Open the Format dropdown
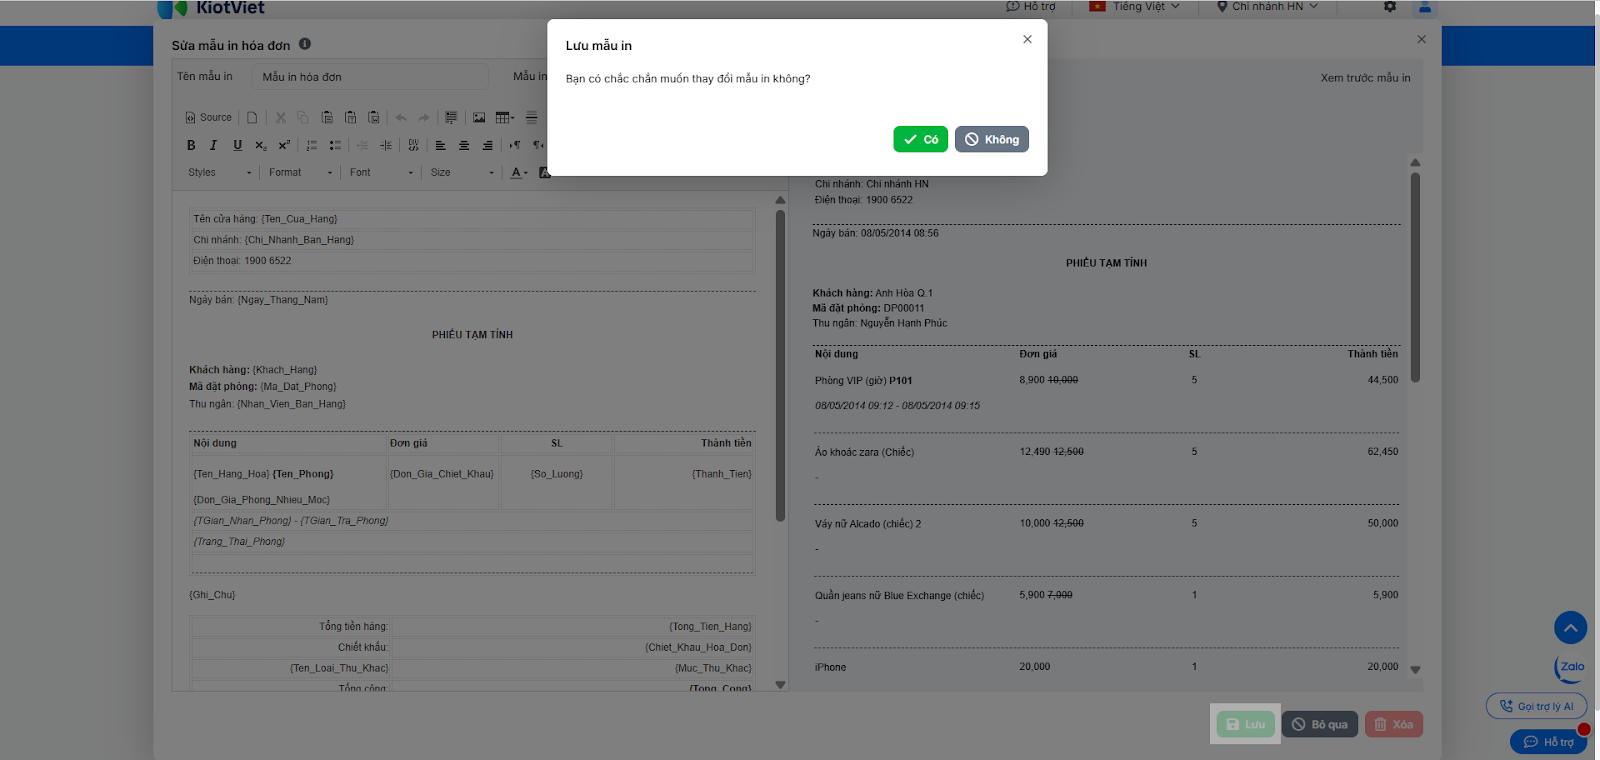This screenshot has width=1600, height=760. click(301, 172)
